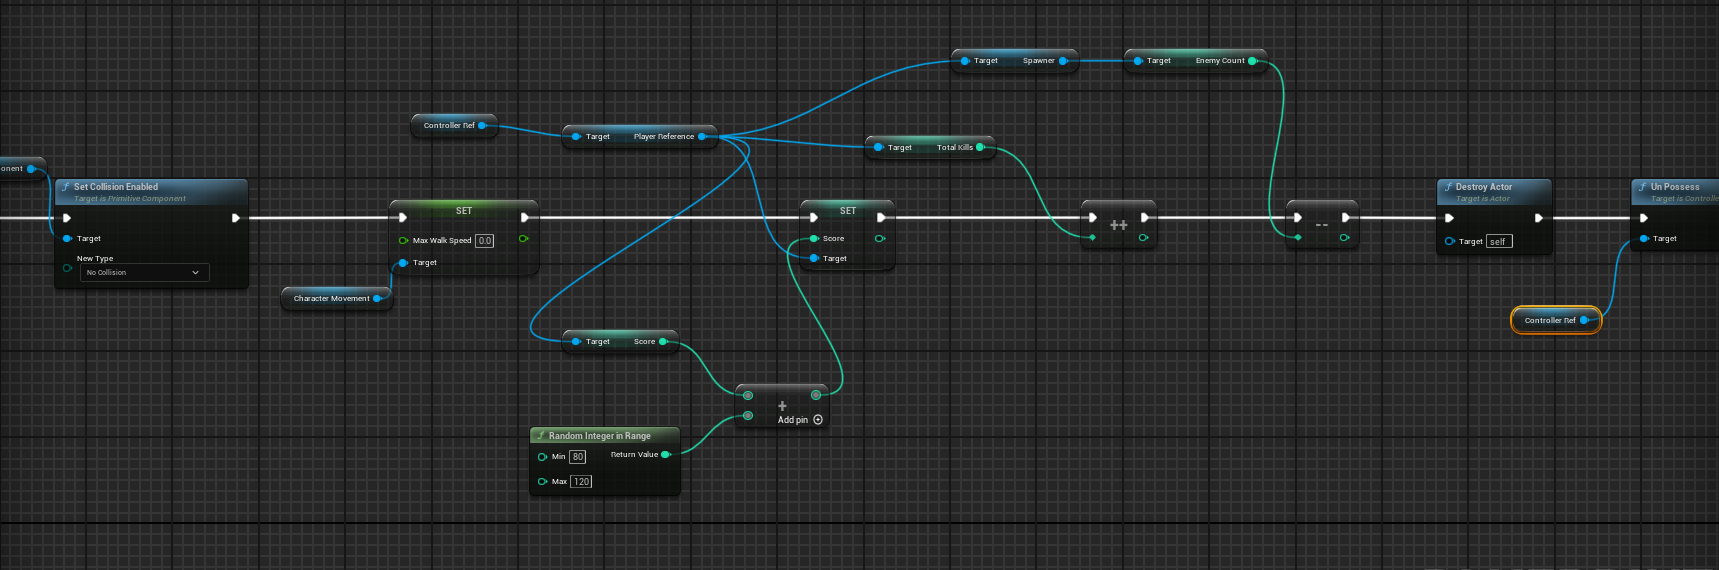Click decrement -- node value input pin
This screenshot has width=1719, height=570.
[1297, 238]
